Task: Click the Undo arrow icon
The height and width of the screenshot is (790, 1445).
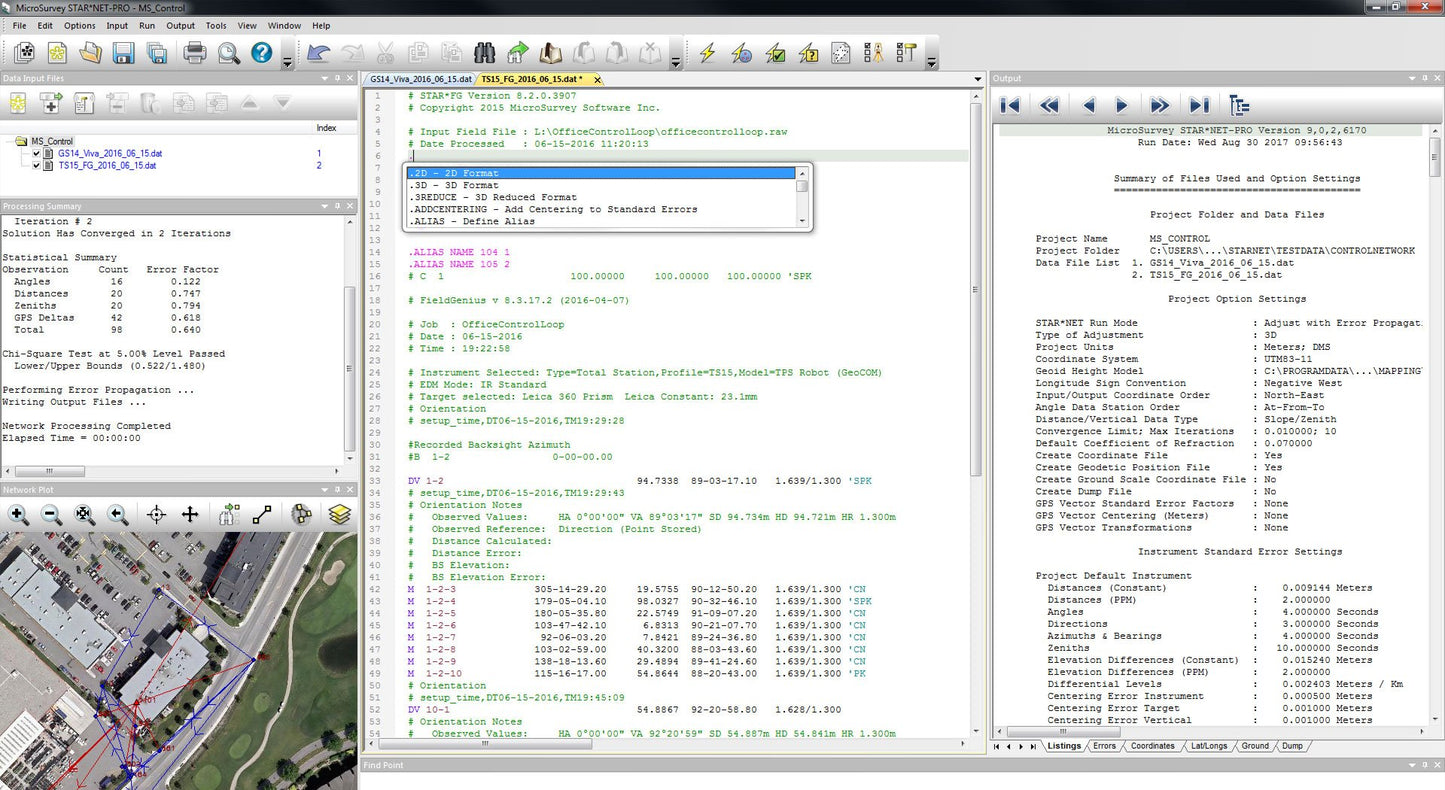Action: coord(318,53)
